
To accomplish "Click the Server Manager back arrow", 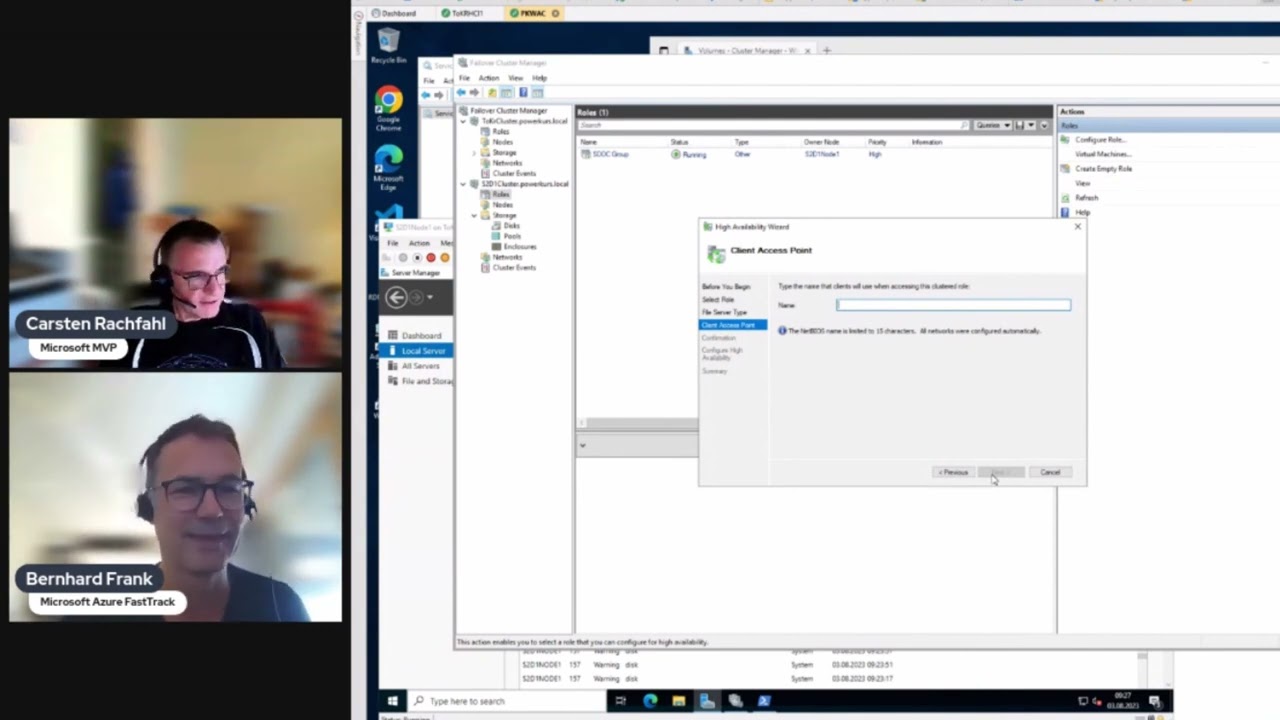I will [x=396, y=297].
